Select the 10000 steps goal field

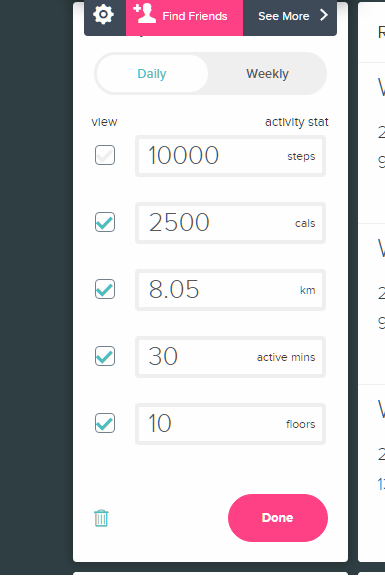230,156
